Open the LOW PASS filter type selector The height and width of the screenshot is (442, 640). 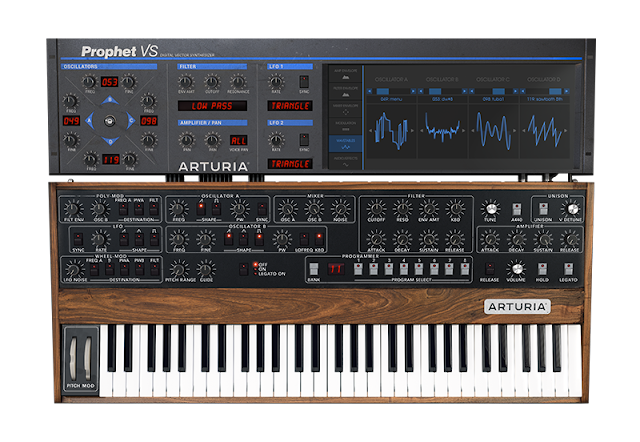(212, 106)
